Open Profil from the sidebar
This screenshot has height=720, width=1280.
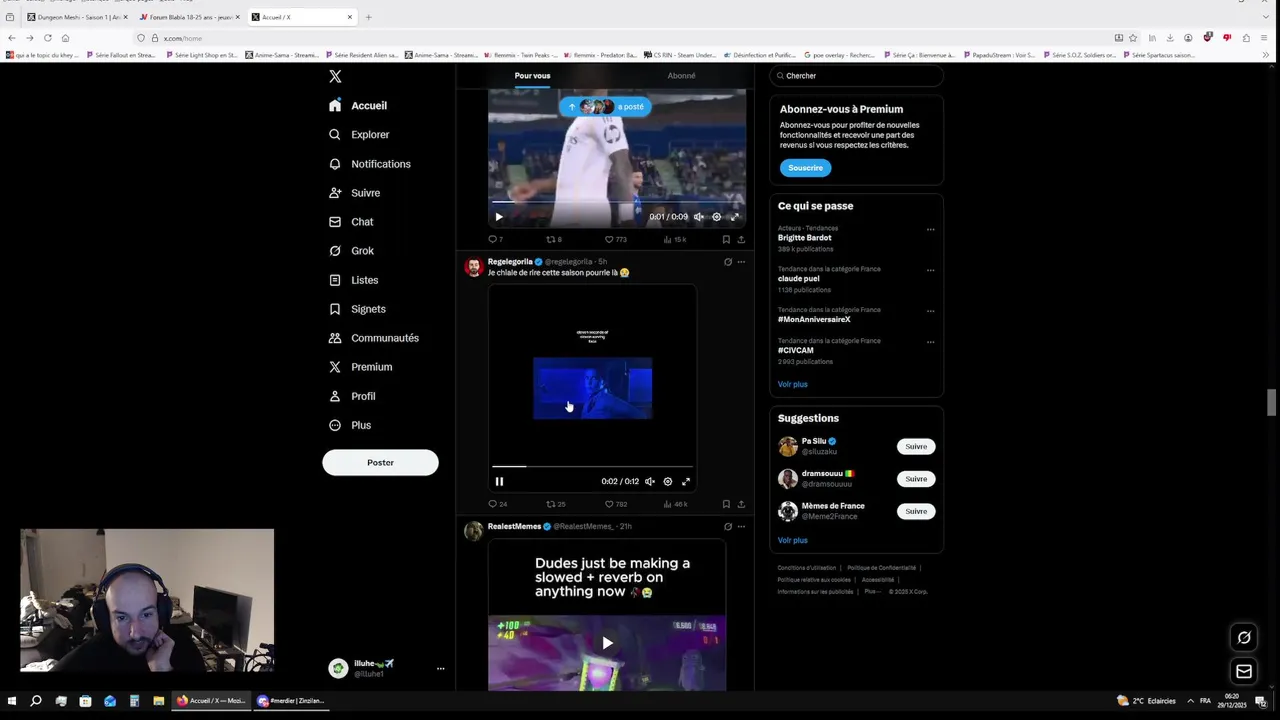(x=352, y=396)
